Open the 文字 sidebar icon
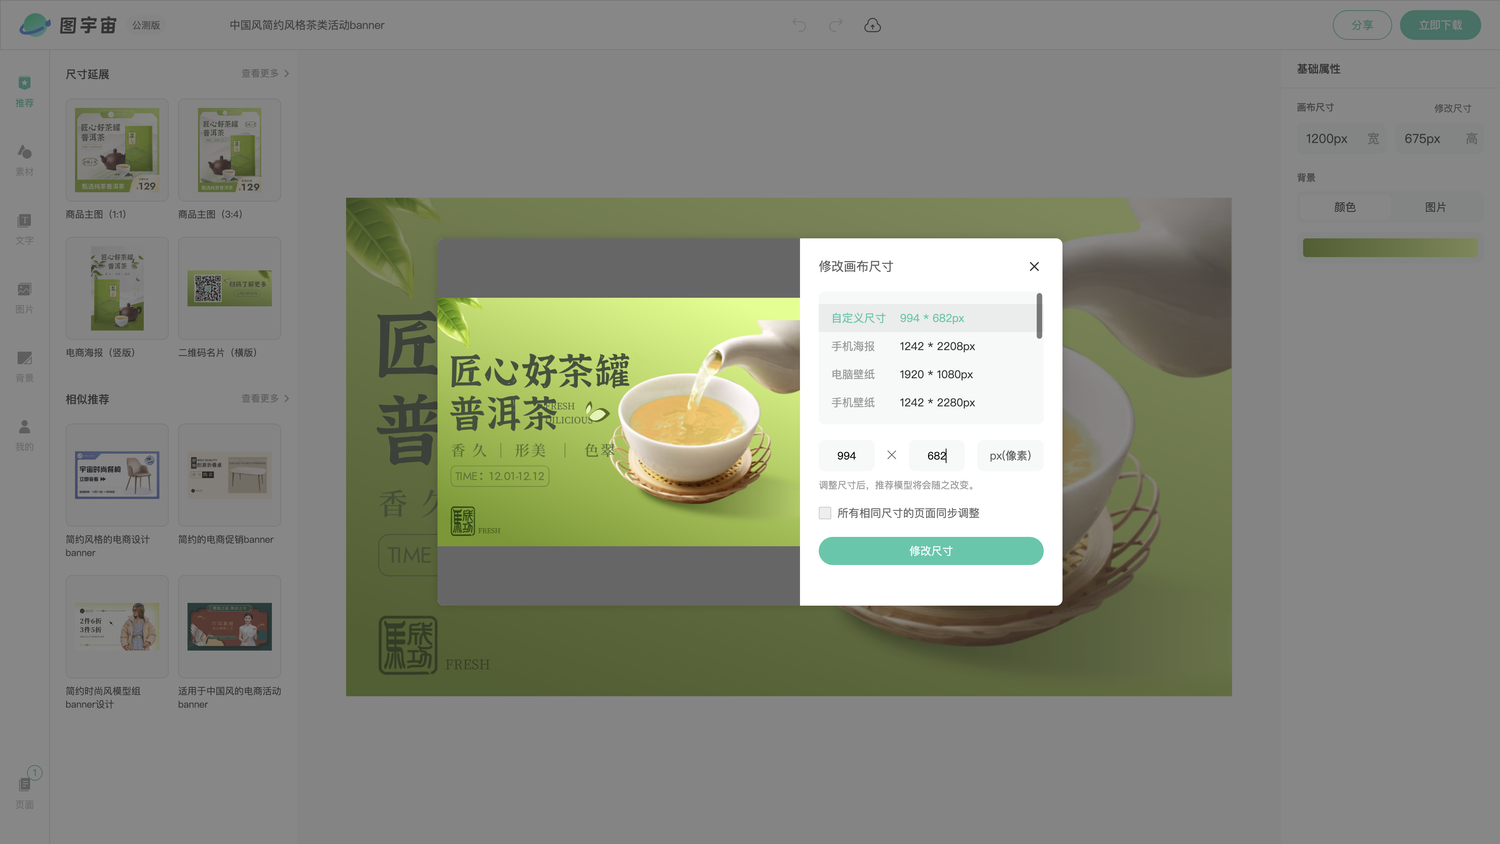Image resolution: width=1500 pixels, height=844 pixels. coord(24,228)
